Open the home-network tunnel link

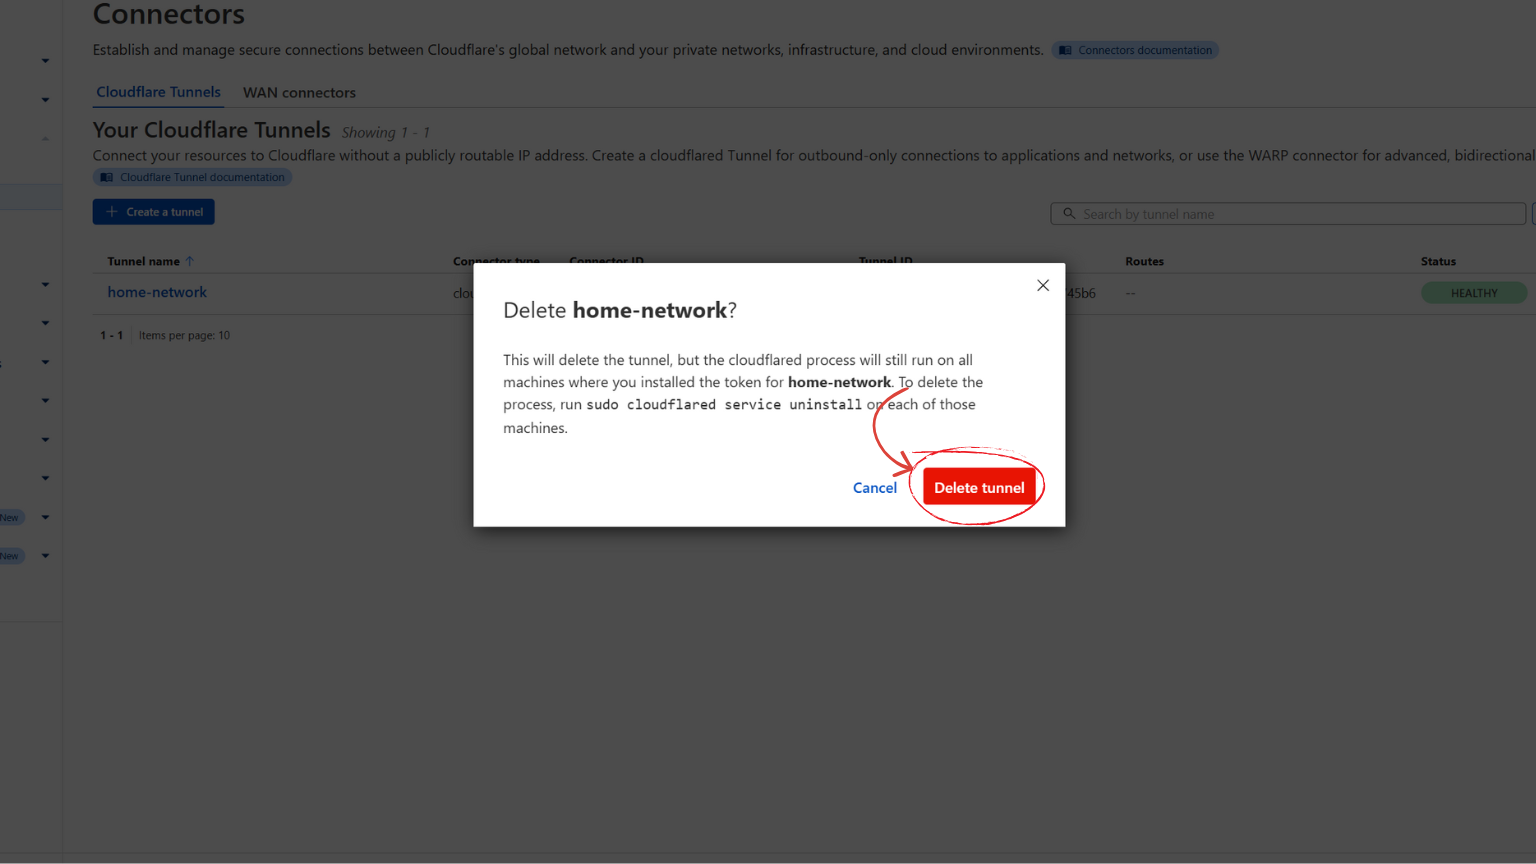pyautogui.click(x=157, y=292)
